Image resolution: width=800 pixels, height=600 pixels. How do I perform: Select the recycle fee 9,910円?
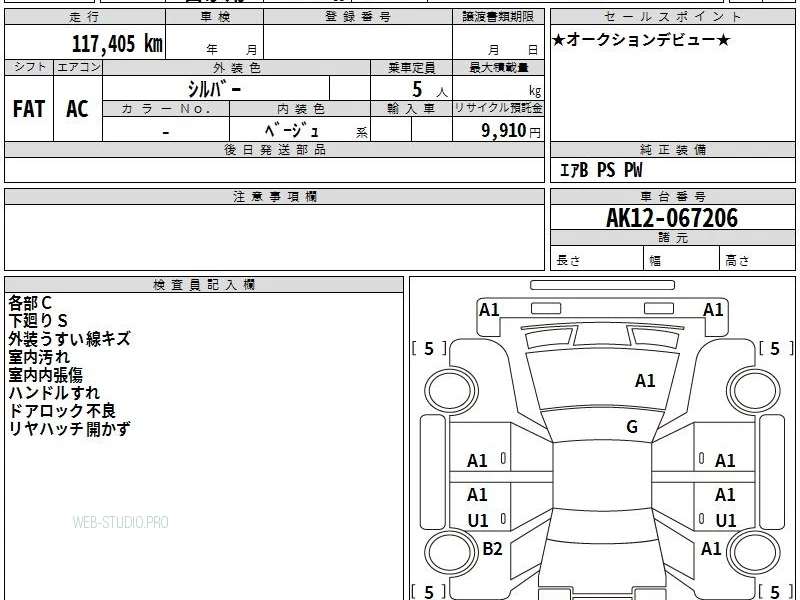point(511,131)
